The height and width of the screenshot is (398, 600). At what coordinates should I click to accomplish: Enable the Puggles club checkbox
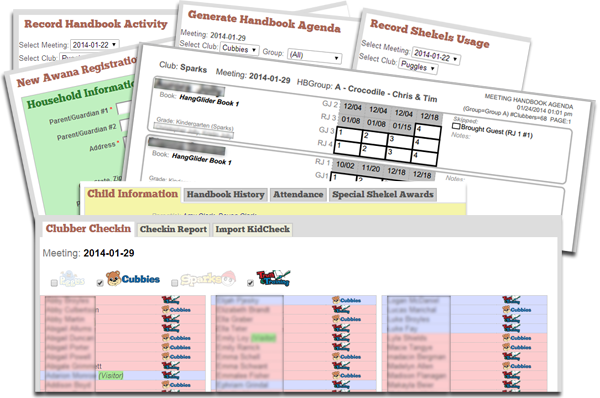click(54, 283)
